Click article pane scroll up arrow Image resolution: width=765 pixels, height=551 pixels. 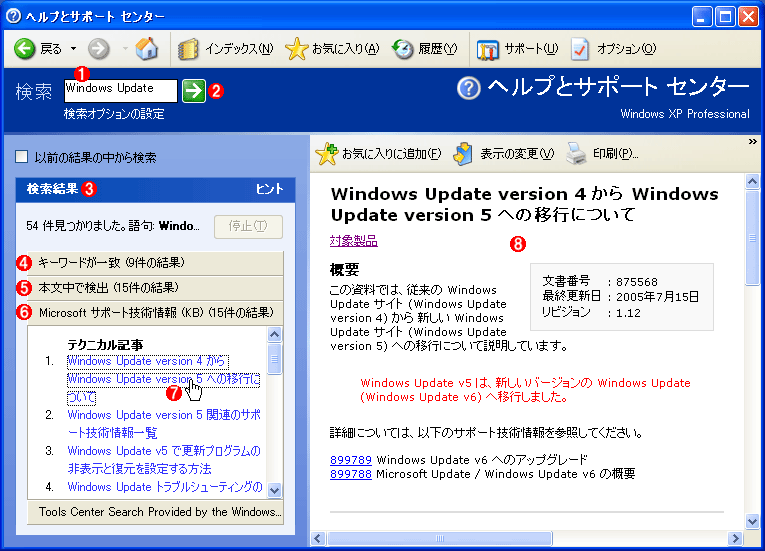(752, 182)
